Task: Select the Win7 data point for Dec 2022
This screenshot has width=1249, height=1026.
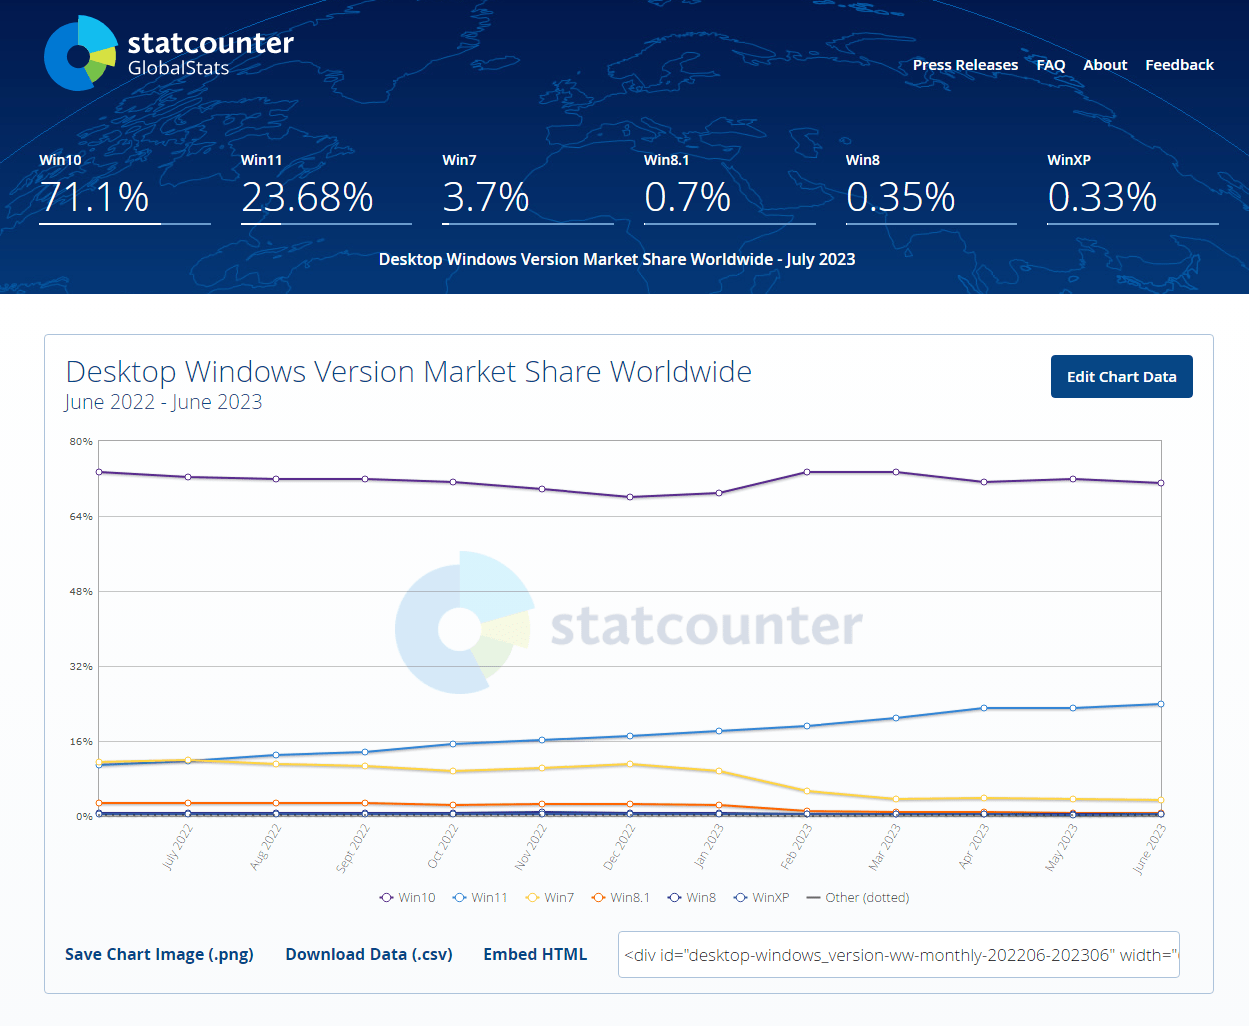Action: 630,763
